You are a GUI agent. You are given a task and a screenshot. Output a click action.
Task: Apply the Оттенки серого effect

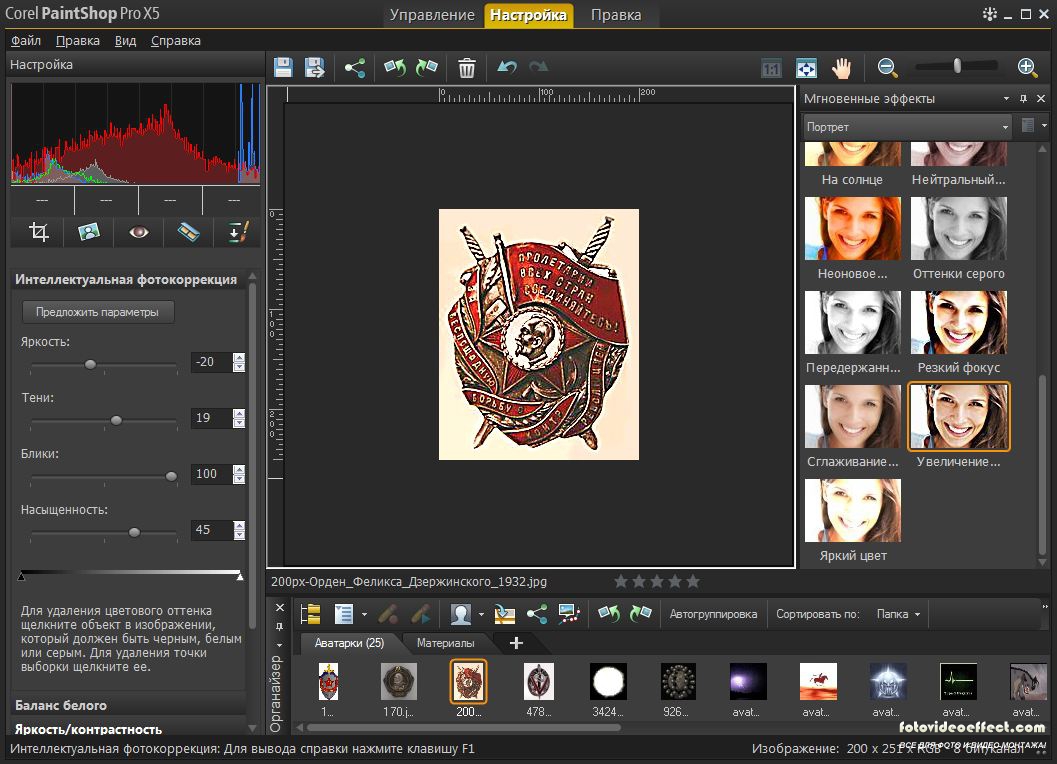click(x=959, y=229)
